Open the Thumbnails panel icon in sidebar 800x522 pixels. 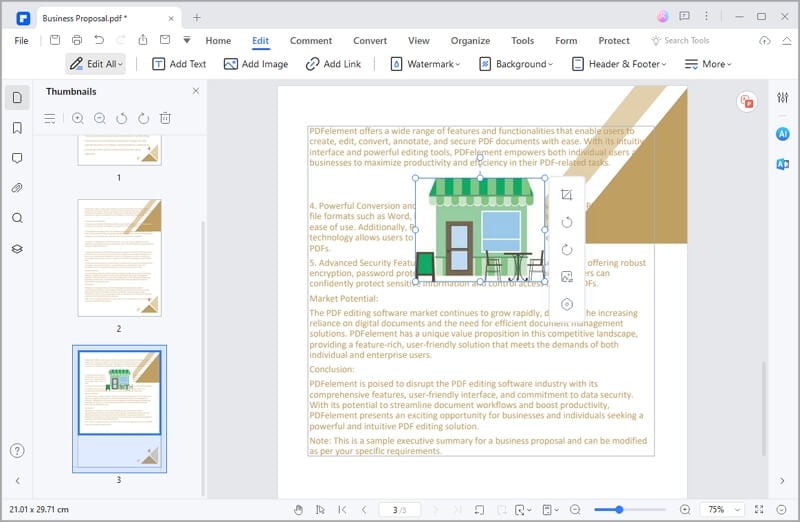17,97
